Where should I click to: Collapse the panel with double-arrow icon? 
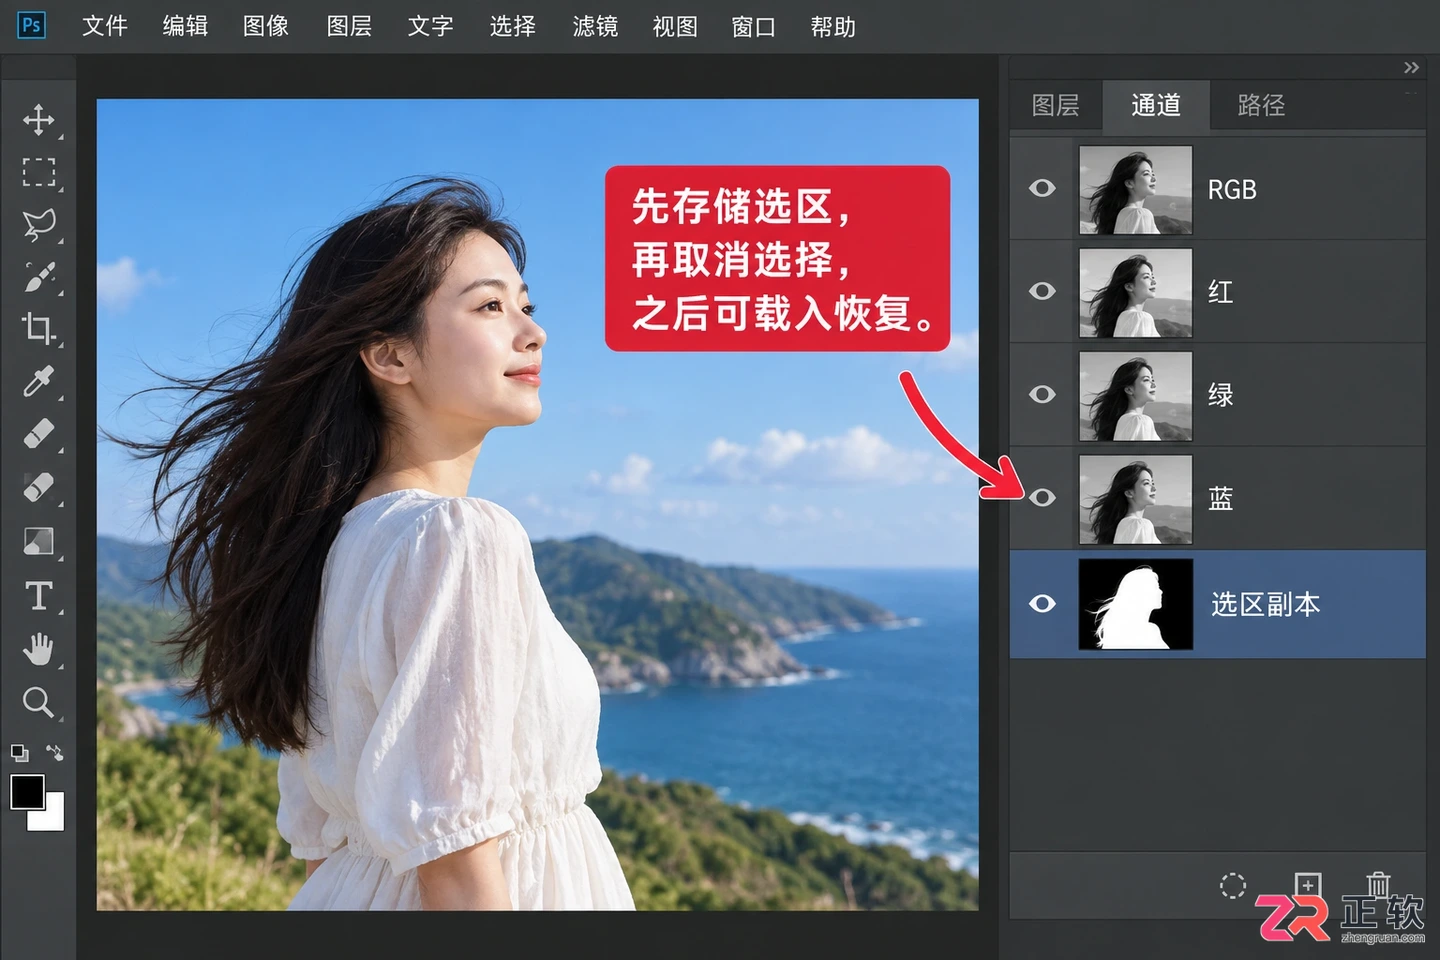[x=1411, y=67]
